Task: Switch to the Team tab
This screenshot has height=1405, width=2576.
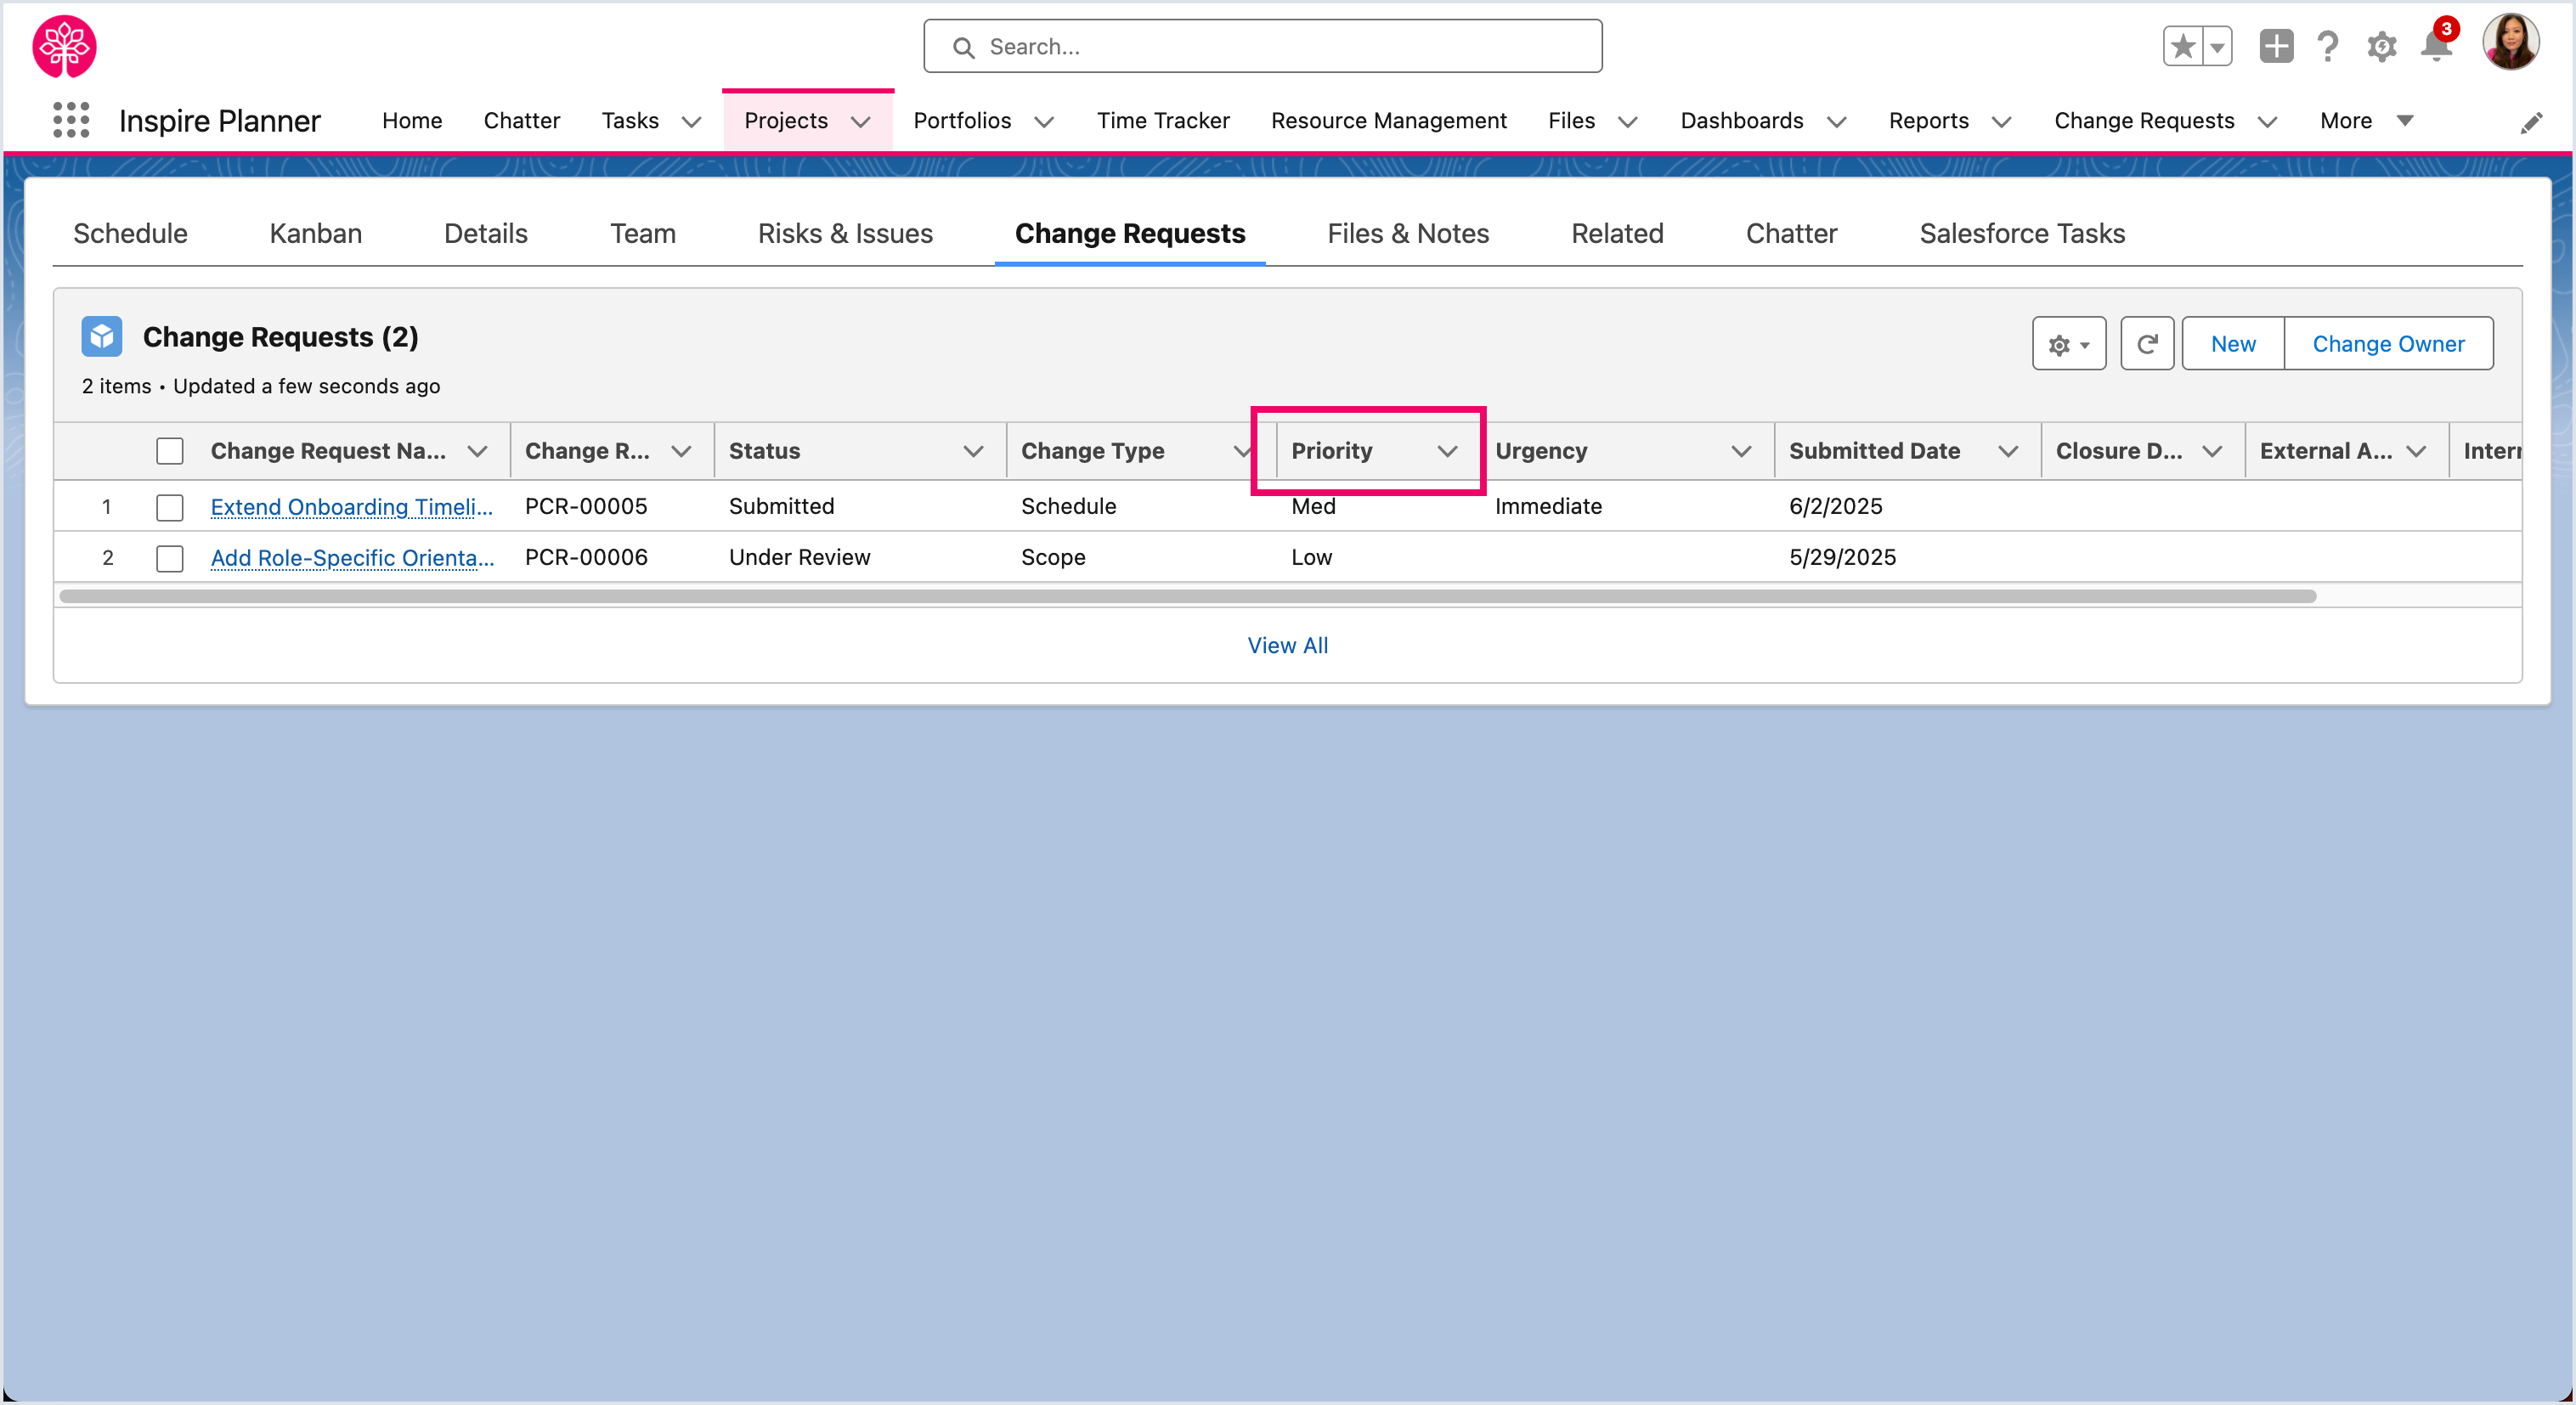Action: pos(643,233)
